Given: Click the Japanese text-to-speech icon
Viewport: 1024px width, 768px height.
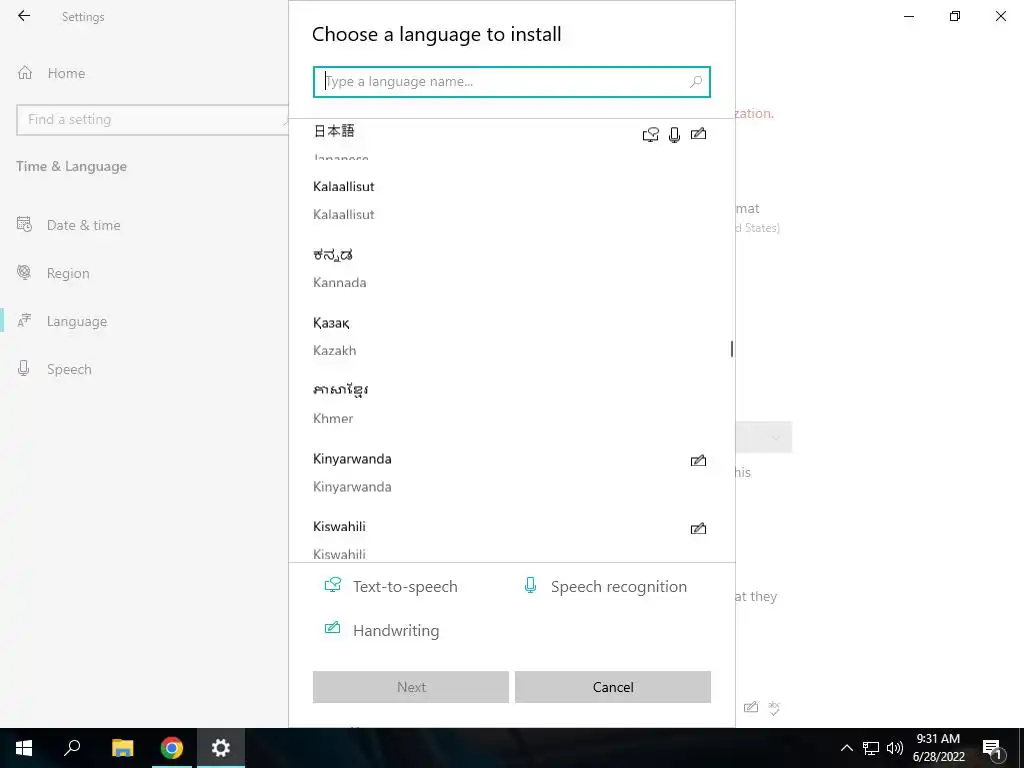Looking at the screenshot, I should pyautogui.click(x=650, y=135).
